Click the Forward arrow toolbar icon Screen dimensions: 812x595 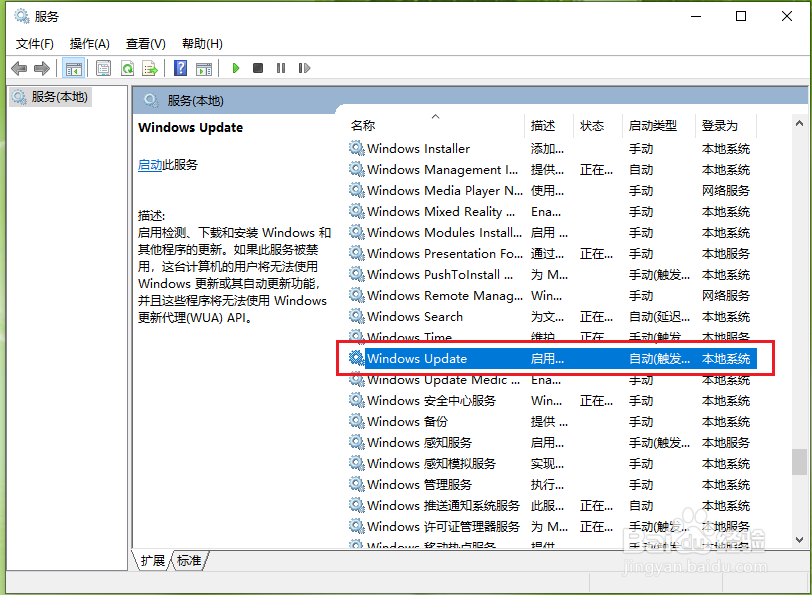[x=41, y=68]
